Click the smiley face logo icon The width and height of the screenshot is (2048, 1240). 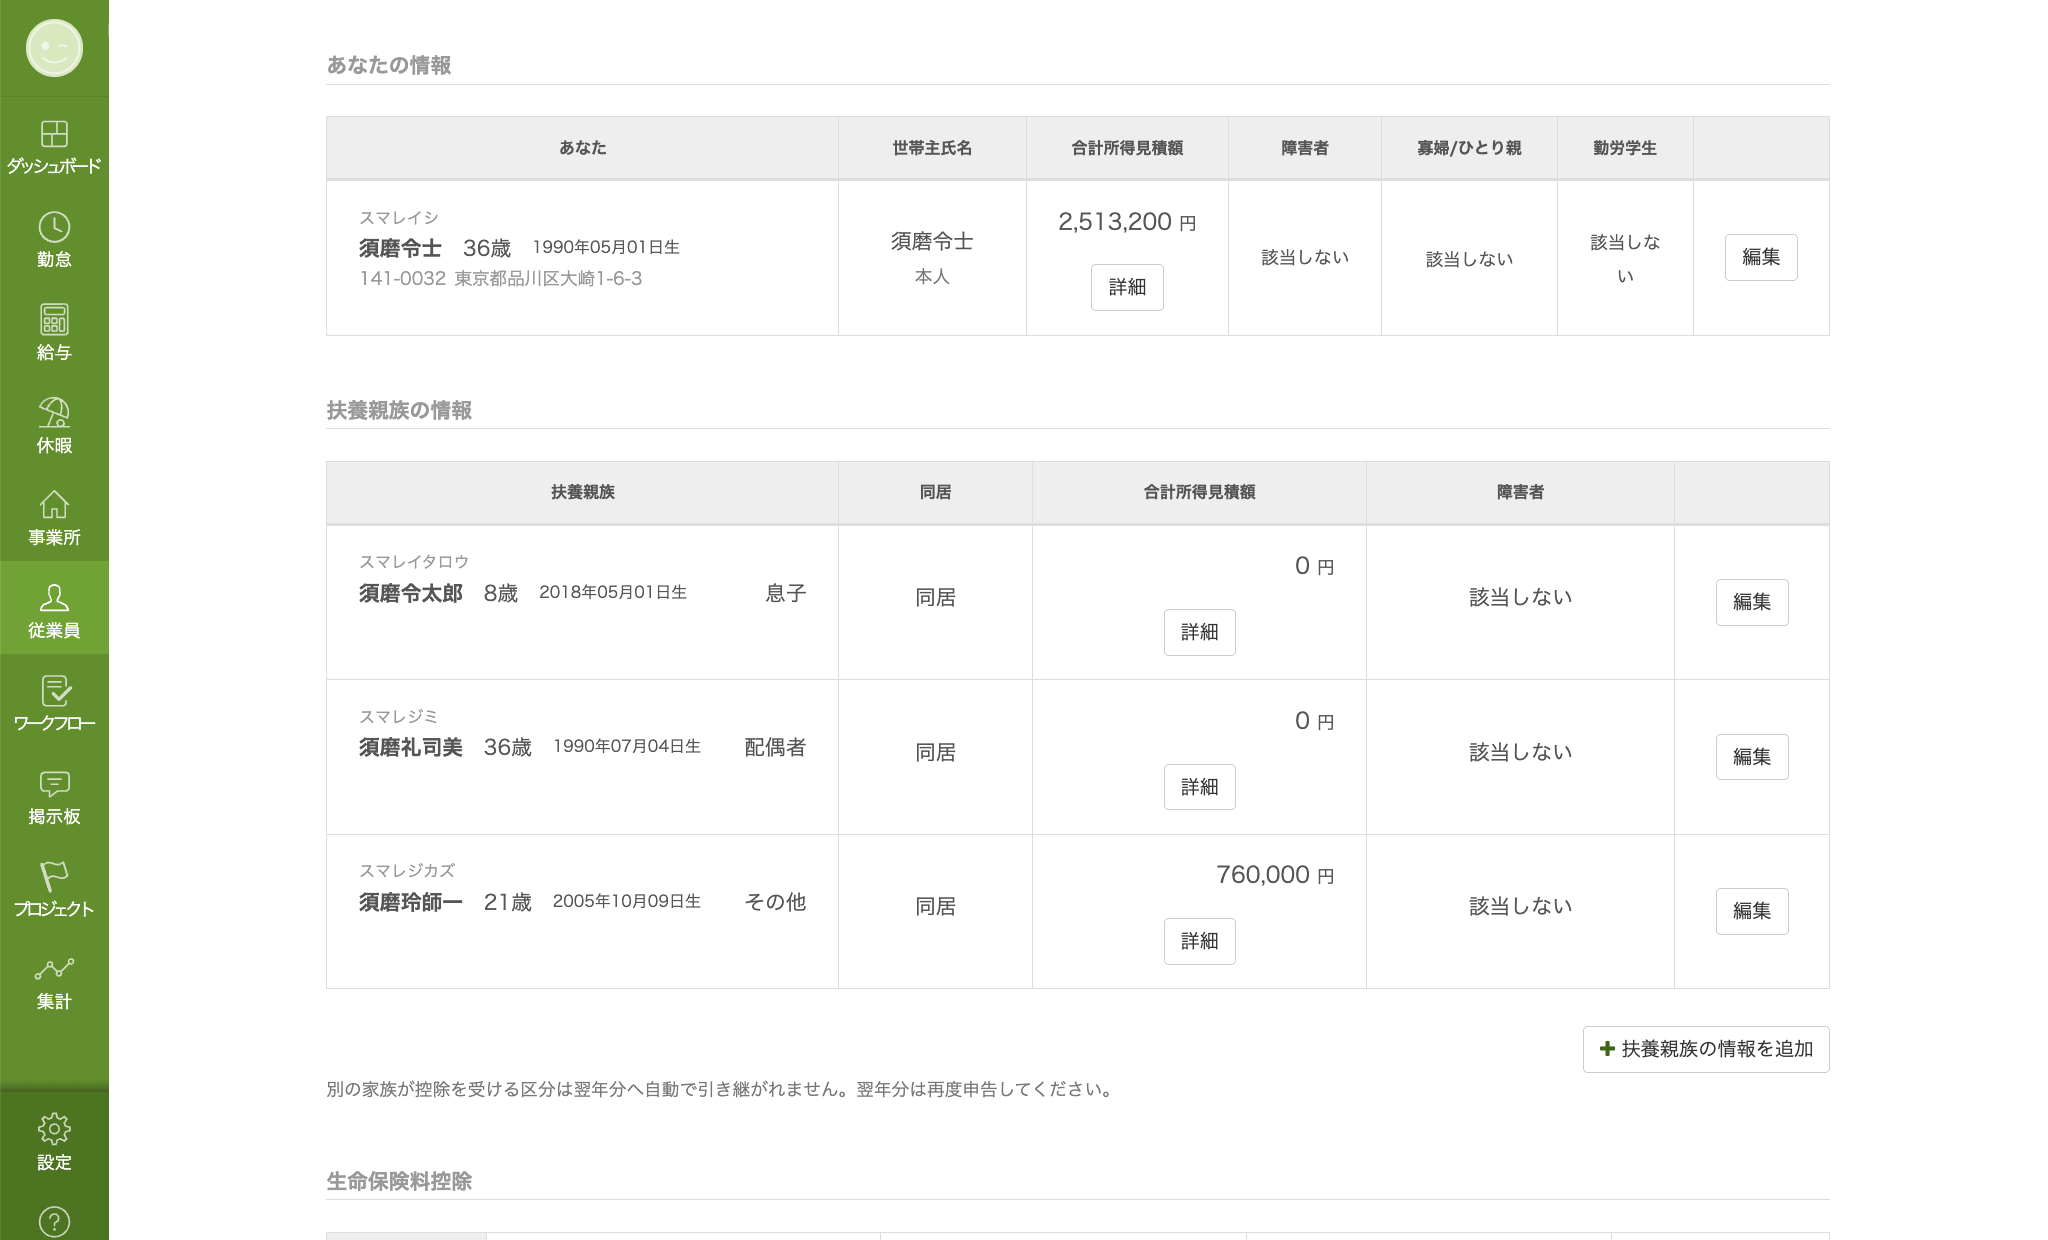click(54, 48)
